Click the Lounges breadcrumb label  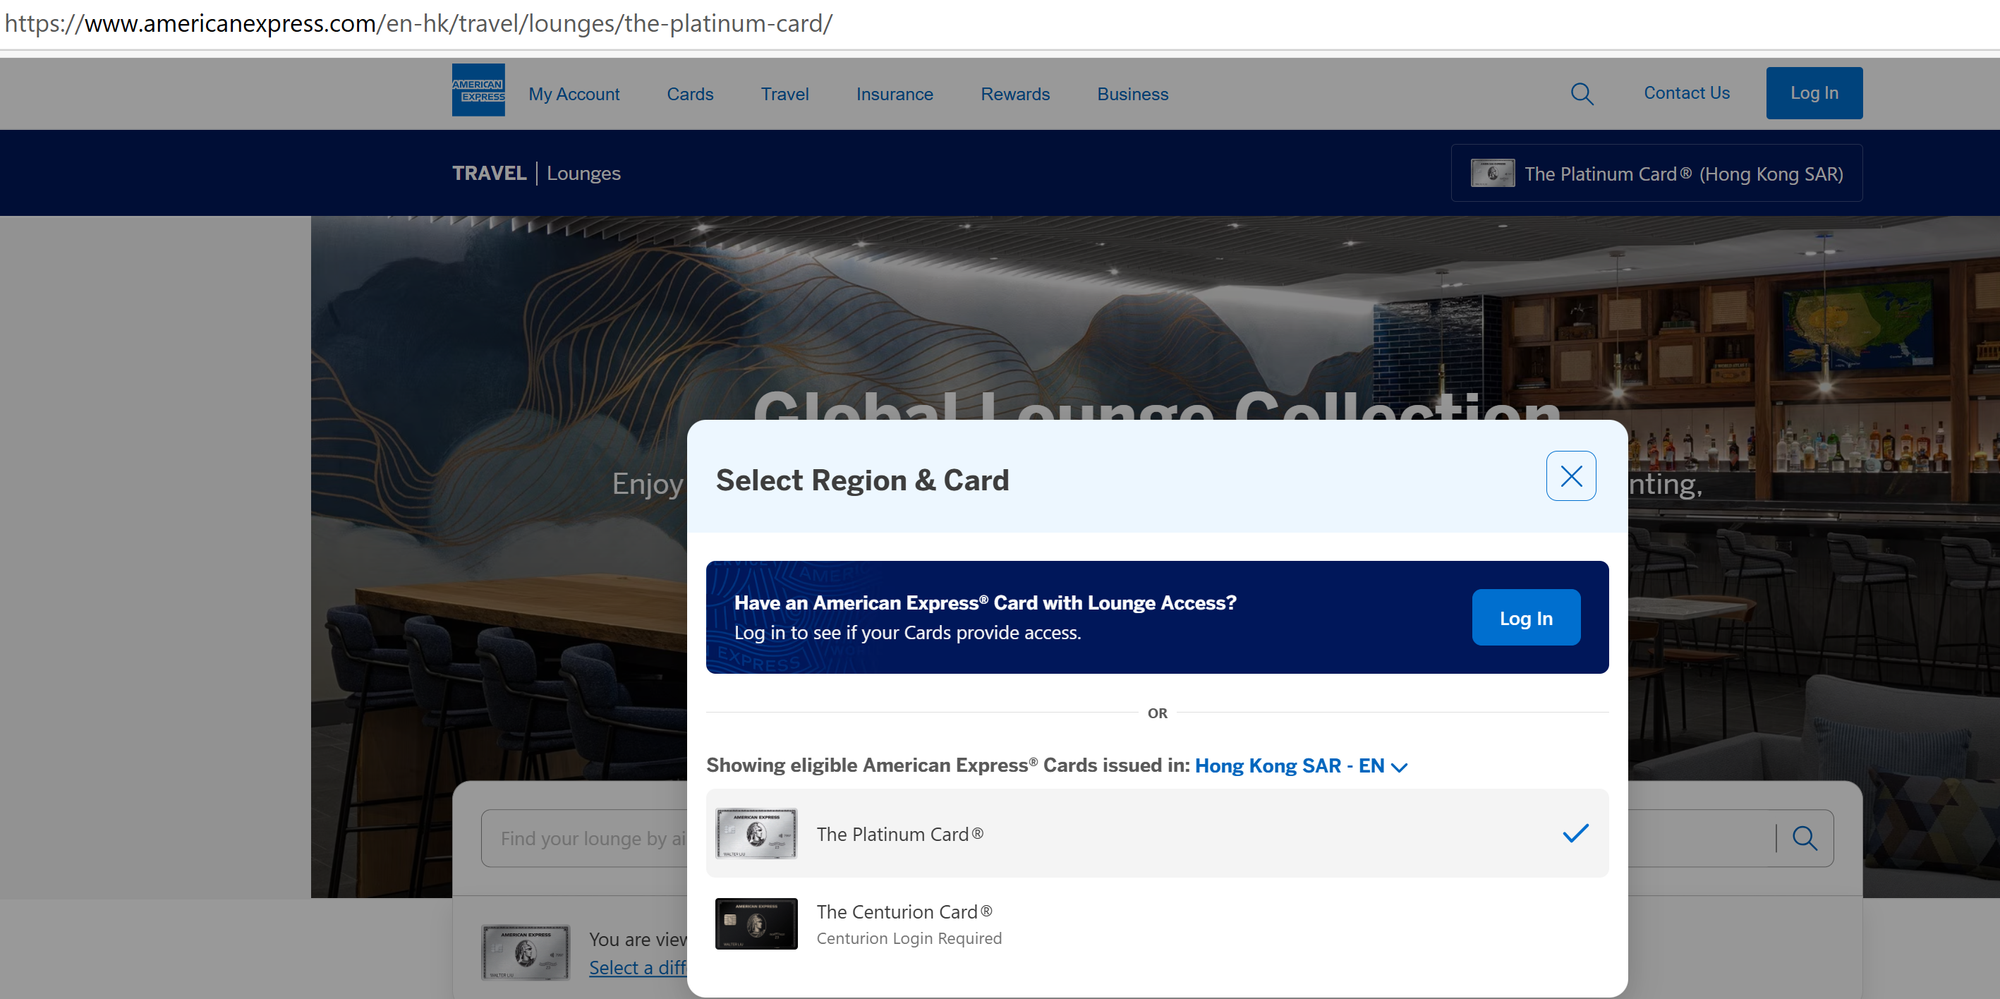click(x=584, y=173)
